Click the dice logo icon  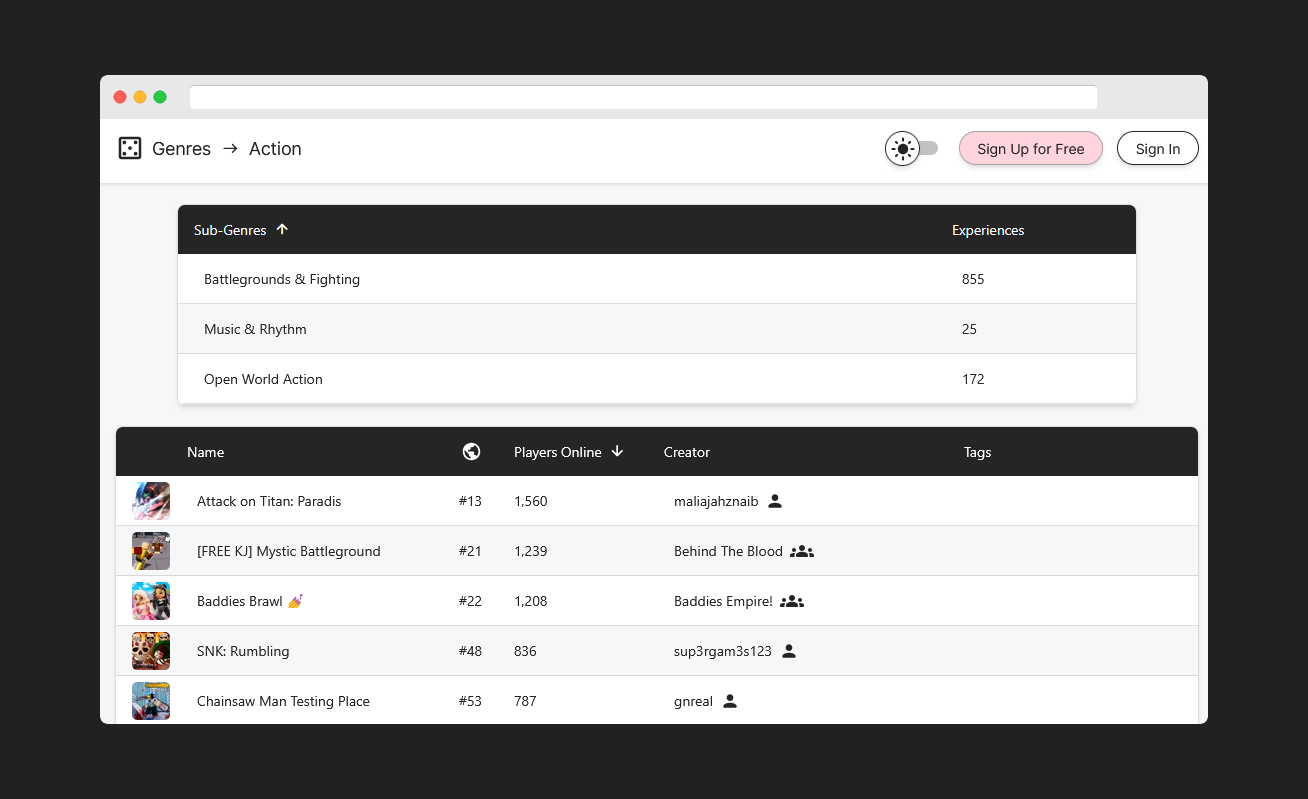[130, 148]
